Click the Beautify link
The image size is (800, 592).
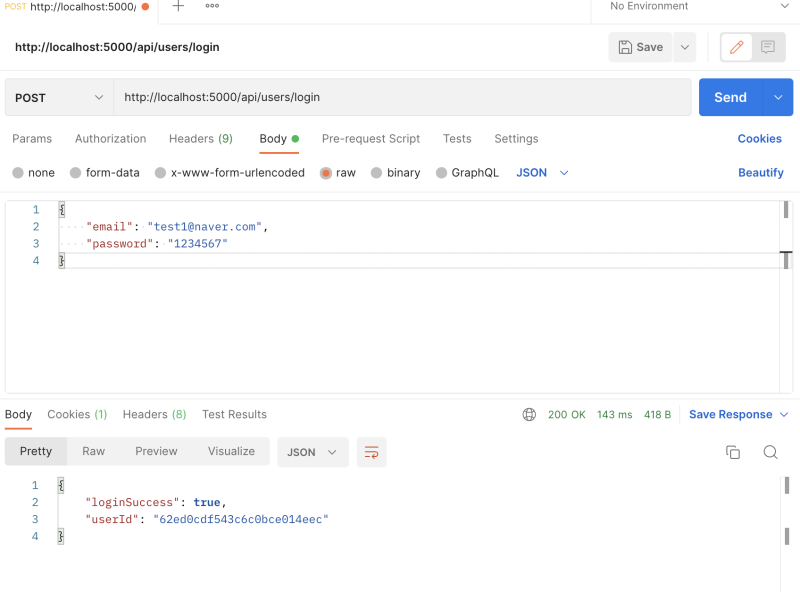pyautogui.click(x=760, y=172)
